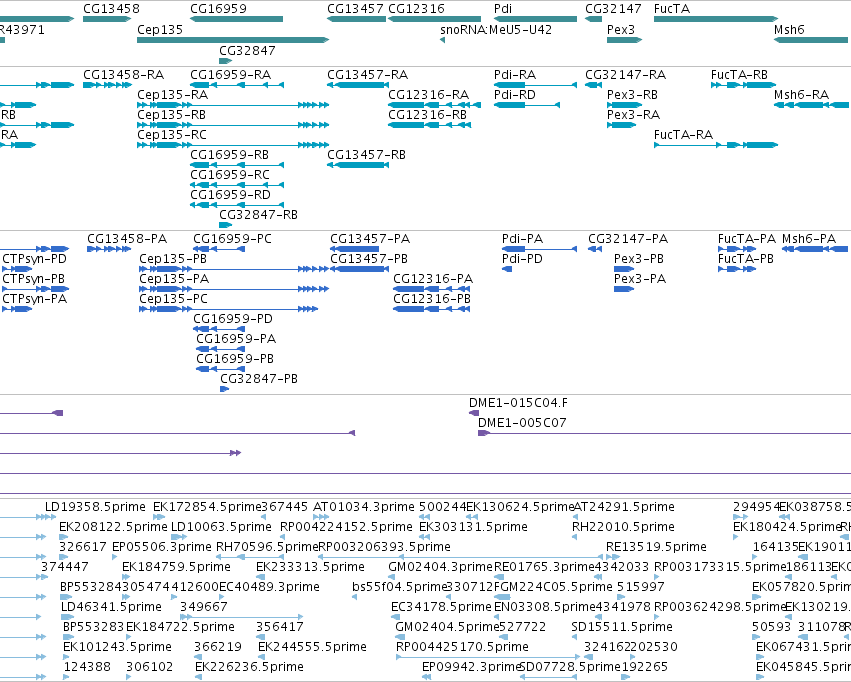Screen dimensions: 851x682
Task: Select the "CG13457-PA" protein label
Action: [x=370, y=239]
